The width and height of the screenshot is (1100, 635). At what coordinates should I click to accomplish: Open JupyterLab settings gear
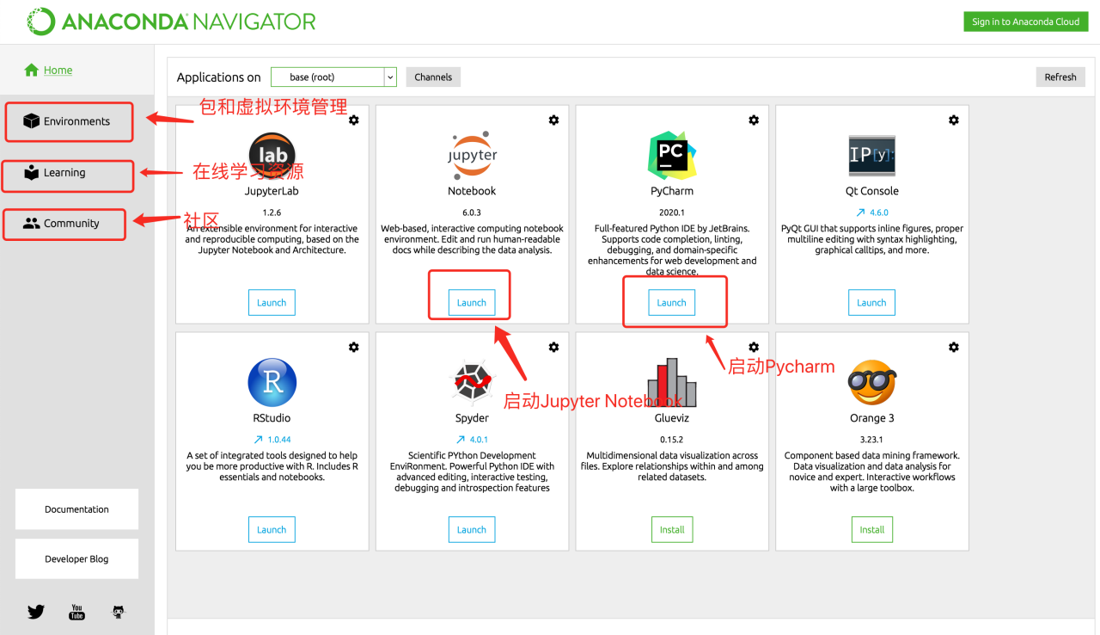tap(354, 120)
